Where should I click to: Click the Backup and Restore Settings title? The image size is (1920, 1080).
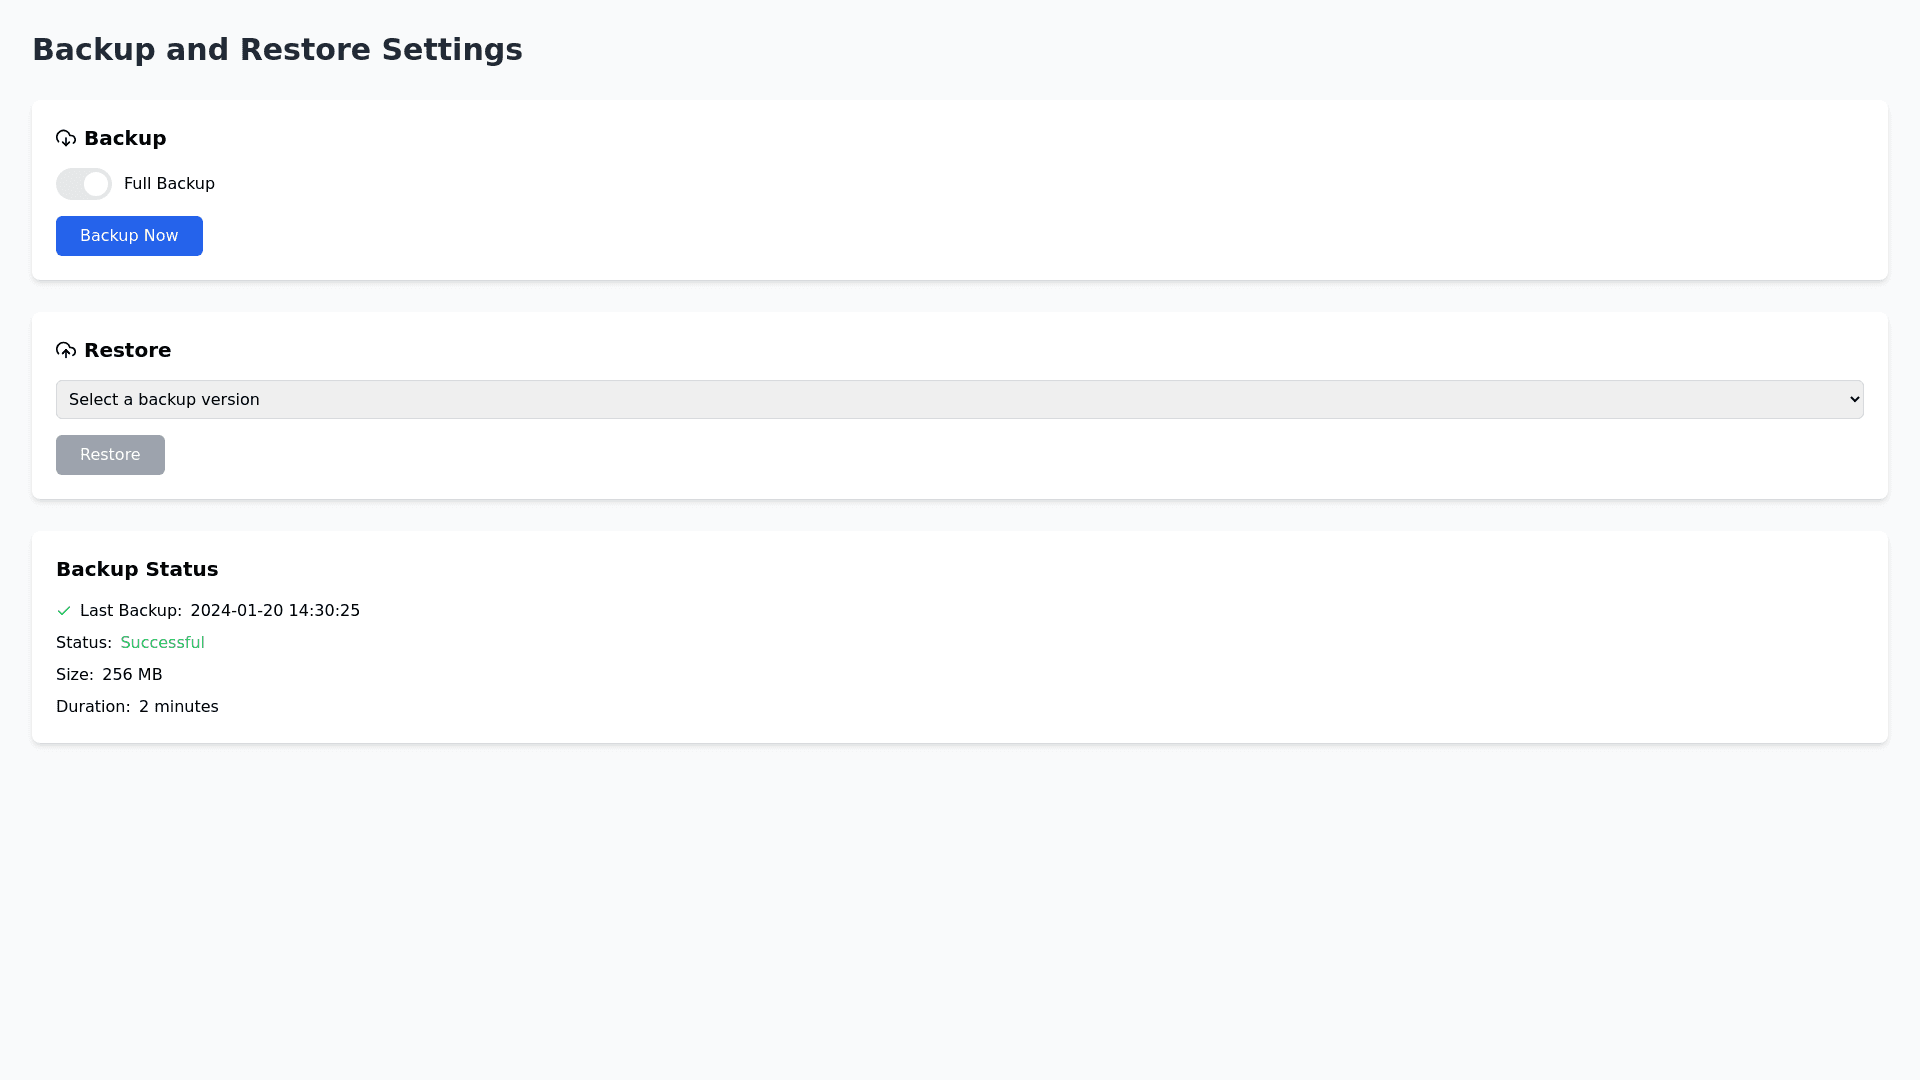pyautogui.click(x=277, y=49)
